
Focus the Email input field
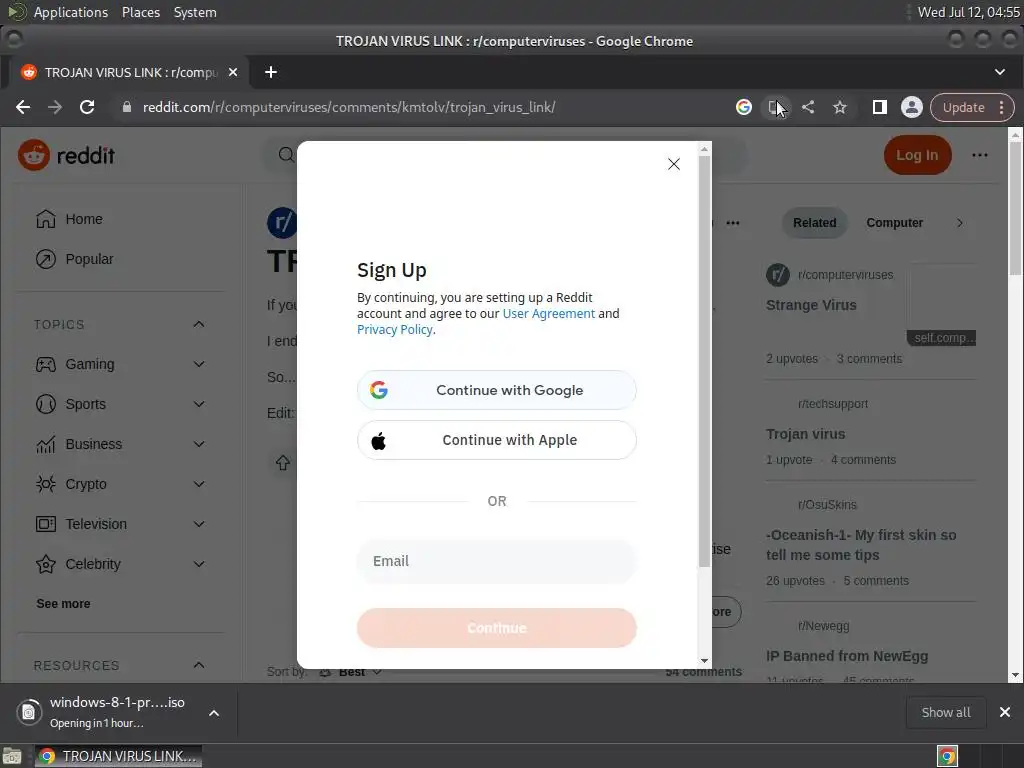tap(496, 561)
